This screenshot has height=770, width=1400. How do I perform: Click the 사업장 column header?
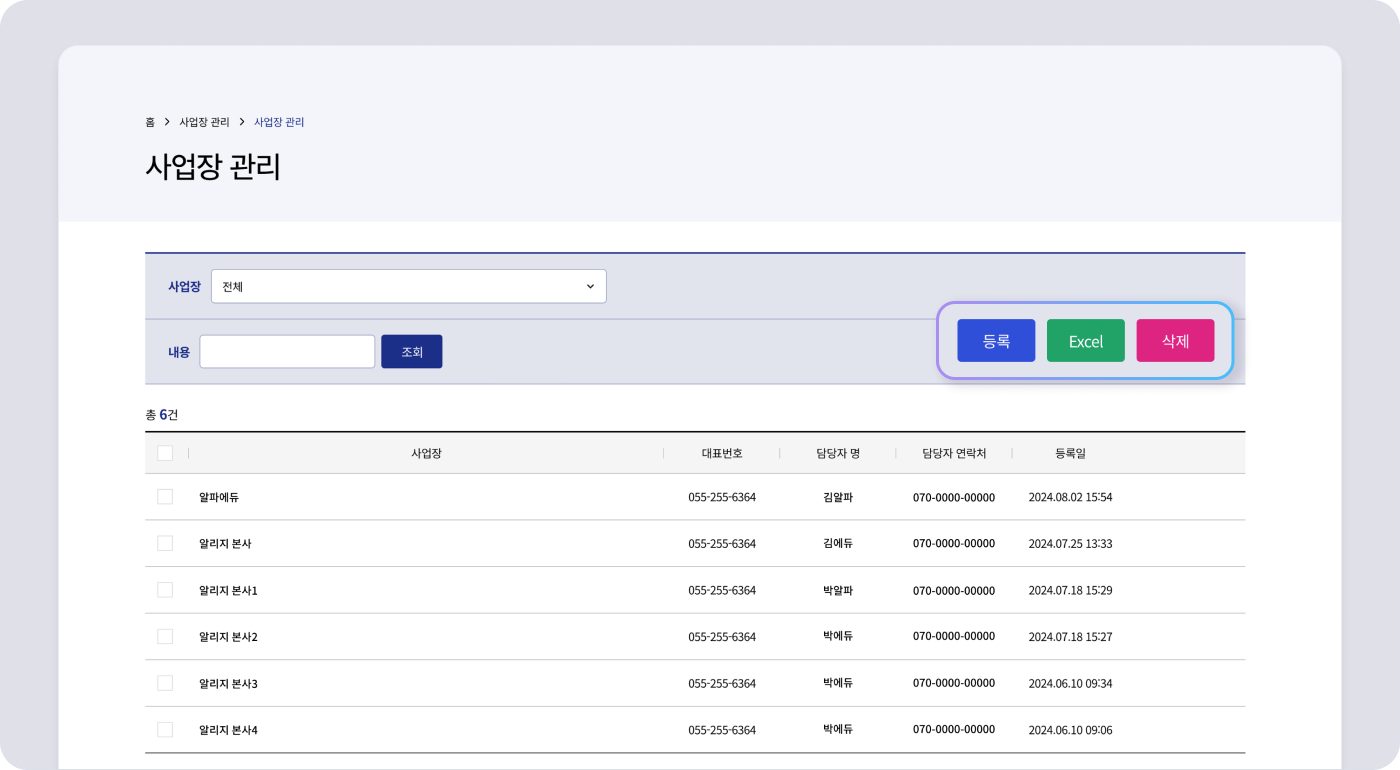[x=426, y=453]
